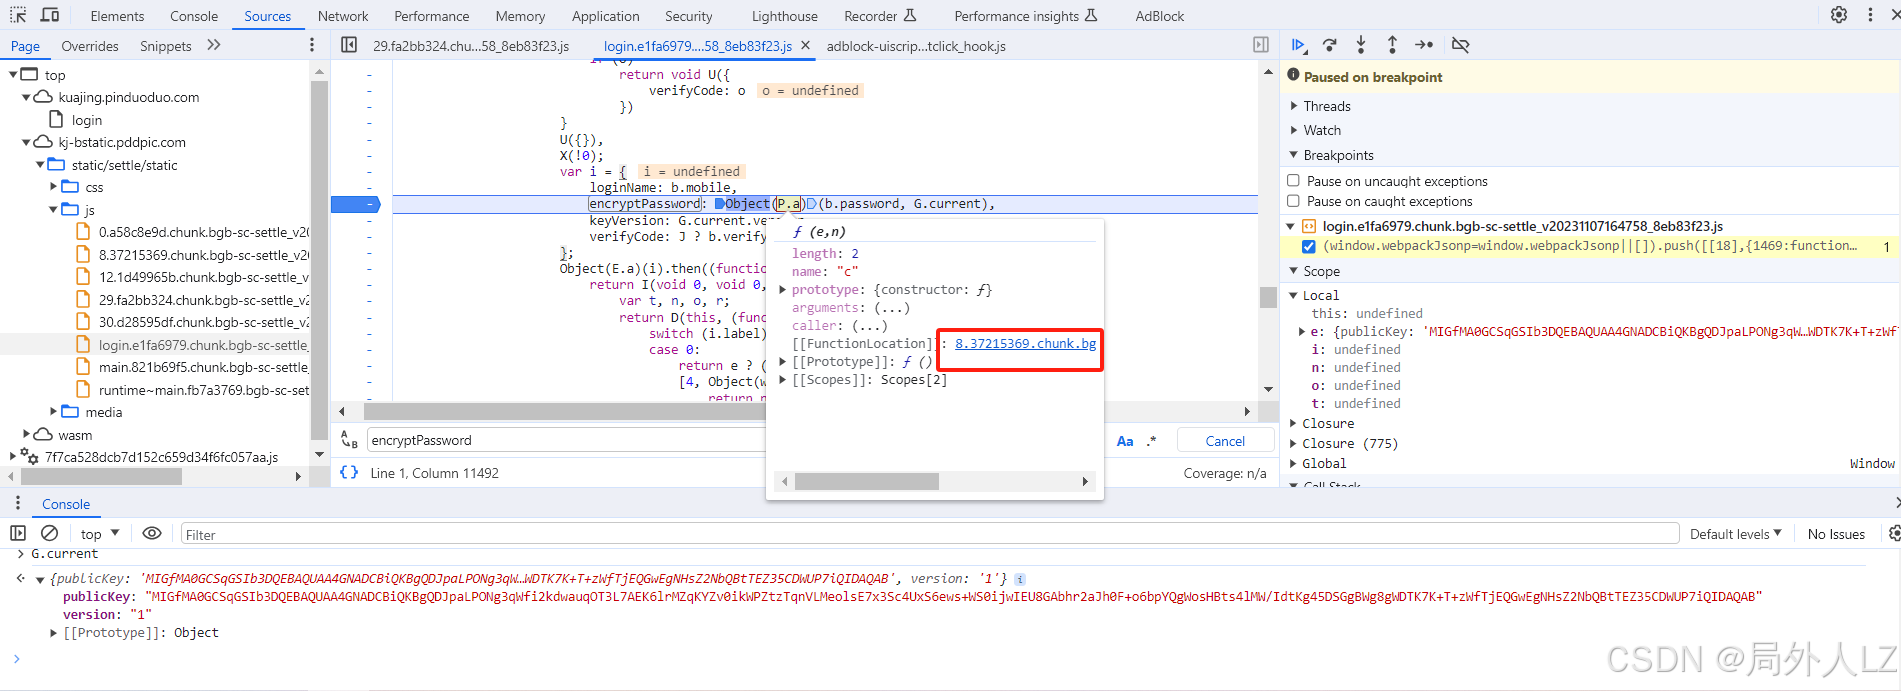The height and width of the screenshot is (691, 1901).
Task: Show the console sidebar icon
Action: (x=18, y=534)
